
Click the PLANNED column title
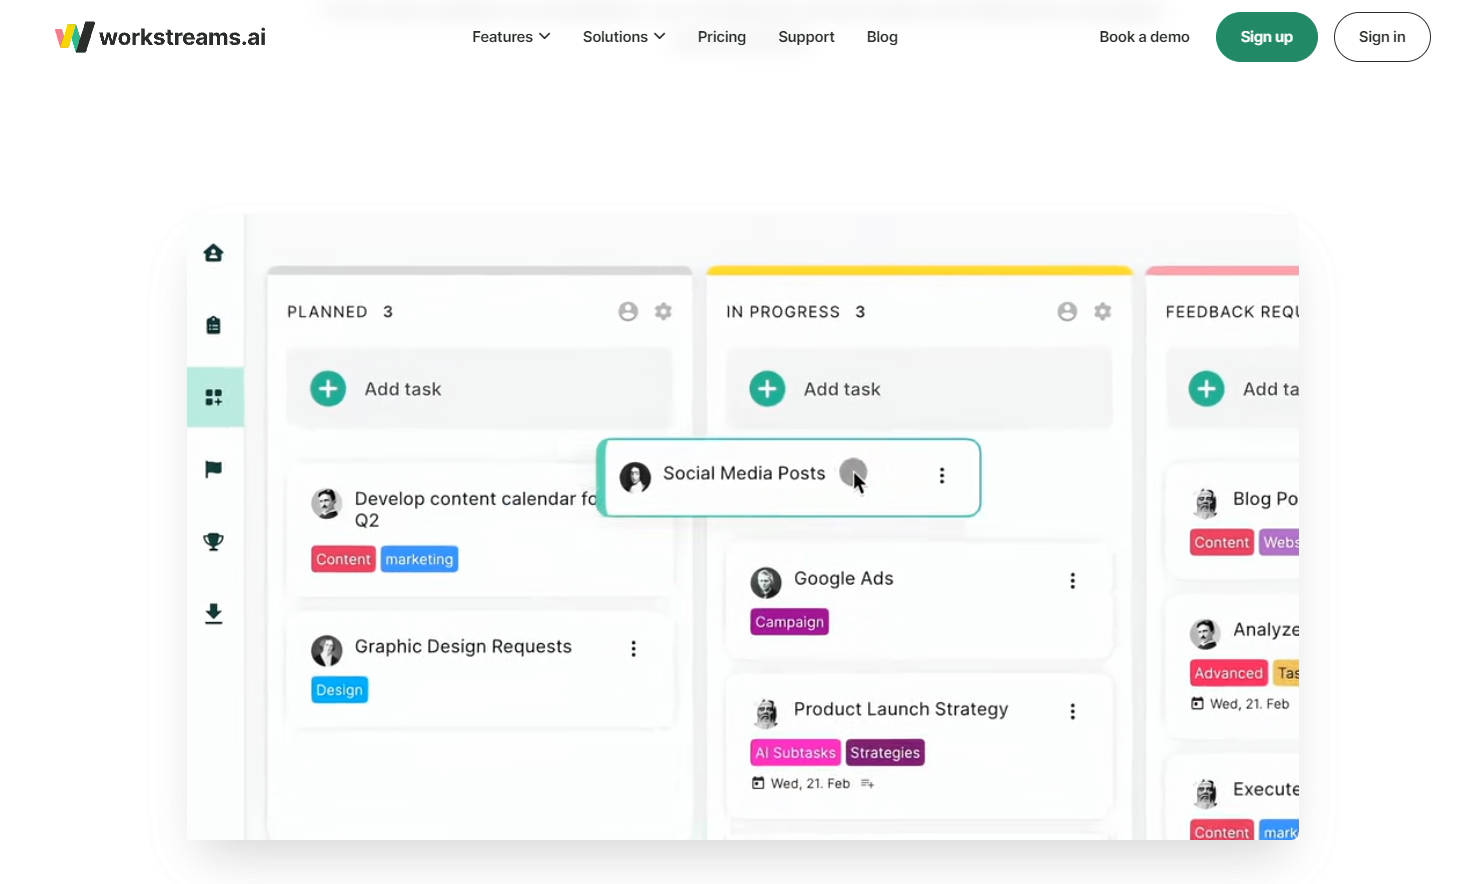pyautogui.click(x=327, y=312)
